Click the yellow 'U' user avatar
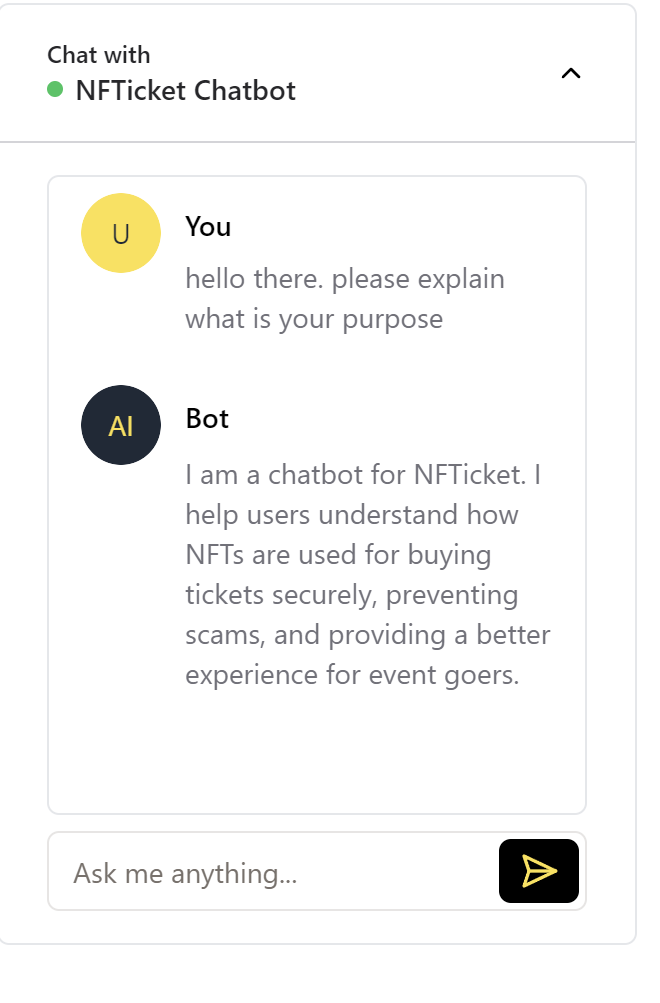 [121, 233]
